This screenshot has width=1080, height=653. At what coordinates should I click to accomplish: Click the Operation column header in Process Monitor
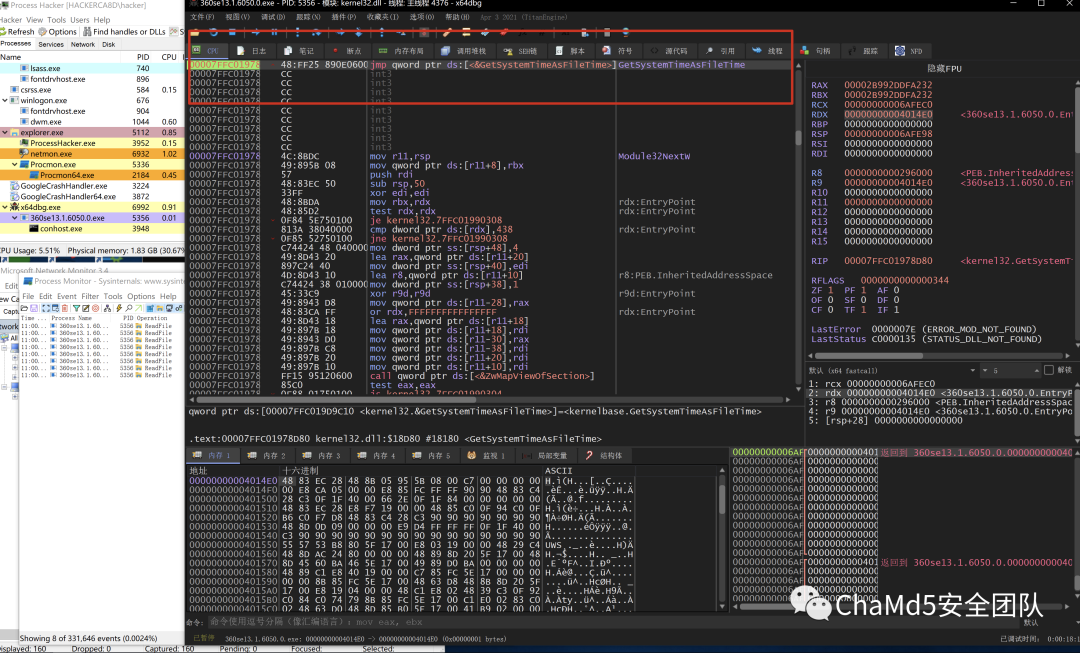(152, 318)
